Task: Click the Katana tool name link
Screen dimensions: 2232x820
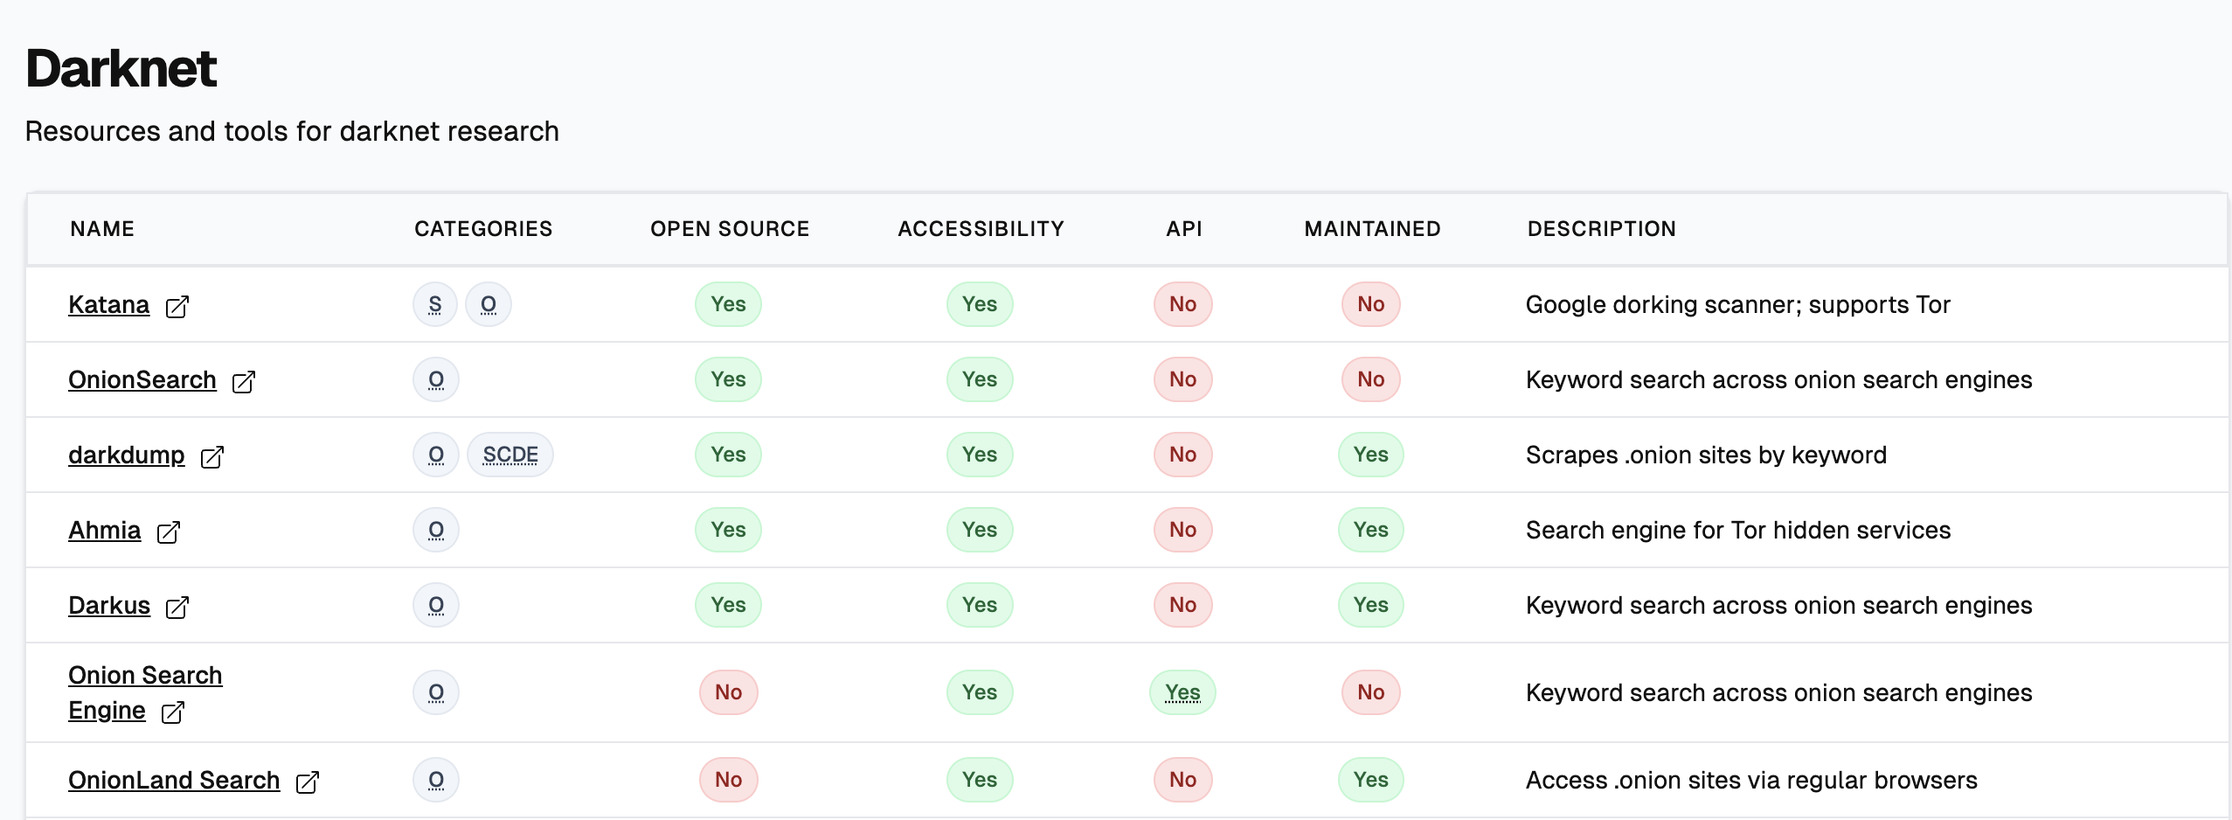Action: pyautogui.click(x=109, y=305)
